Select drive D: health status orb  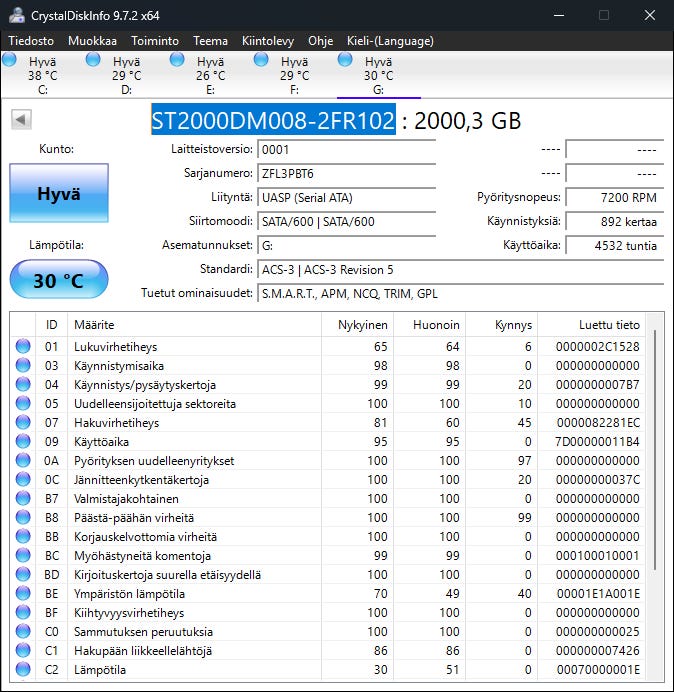pos(94,61)
